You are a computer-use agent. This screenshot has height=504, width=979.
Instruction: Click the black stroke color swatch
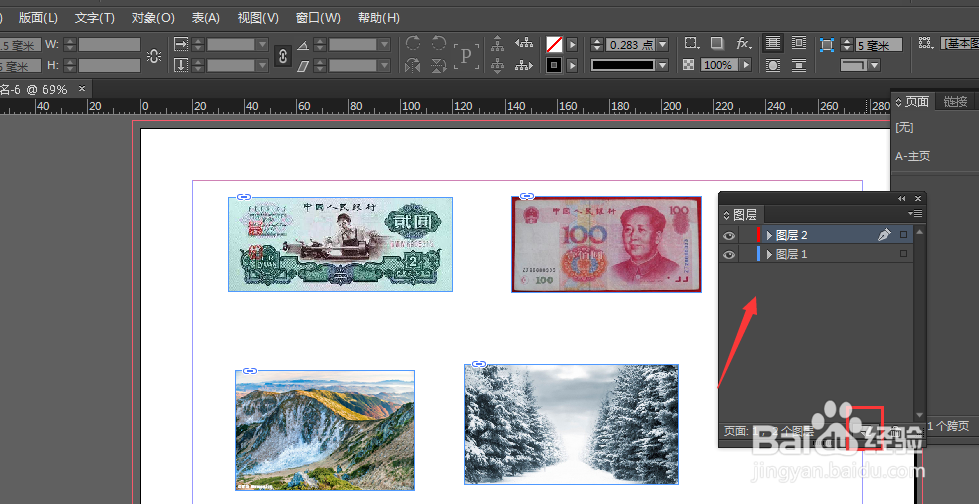(554, 65)
